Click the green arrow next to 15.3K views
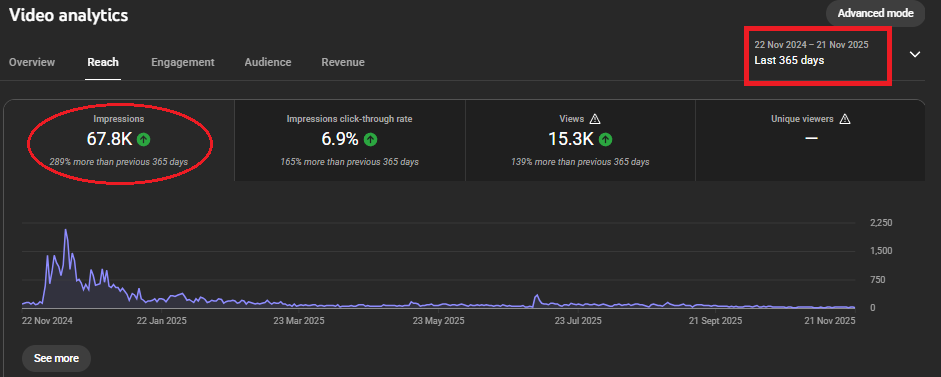 606,139
